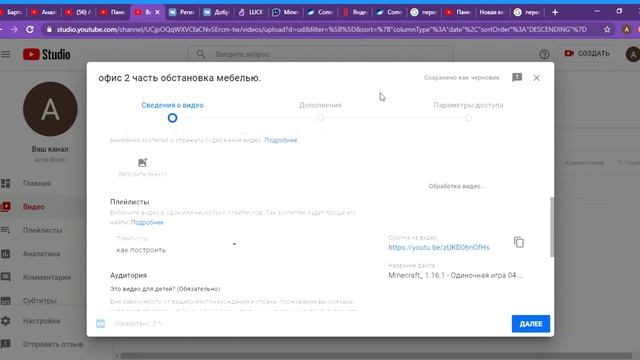Viewport: 640px width, 360px height.
Task: Copy the video link with copy icon
Action: coord(519,242)
